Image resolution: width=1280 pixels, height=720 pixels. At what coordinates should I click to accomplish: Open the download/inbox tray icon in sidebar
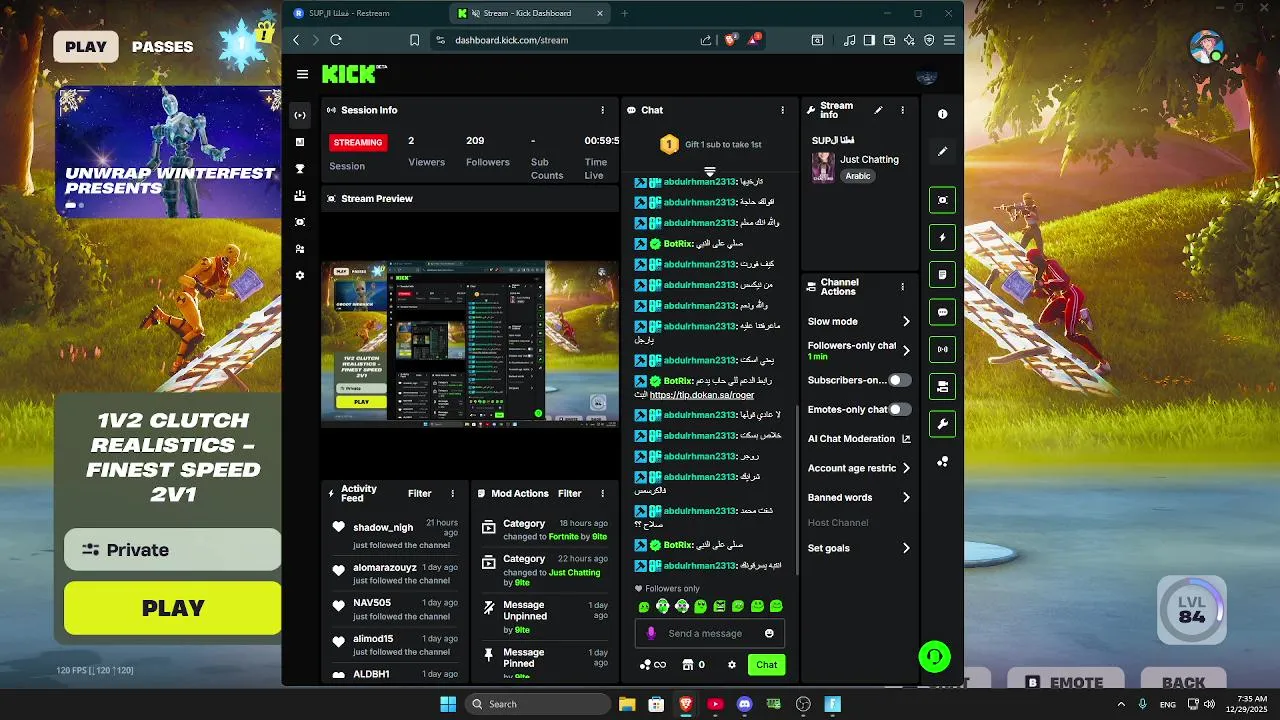tap(300, 196)
